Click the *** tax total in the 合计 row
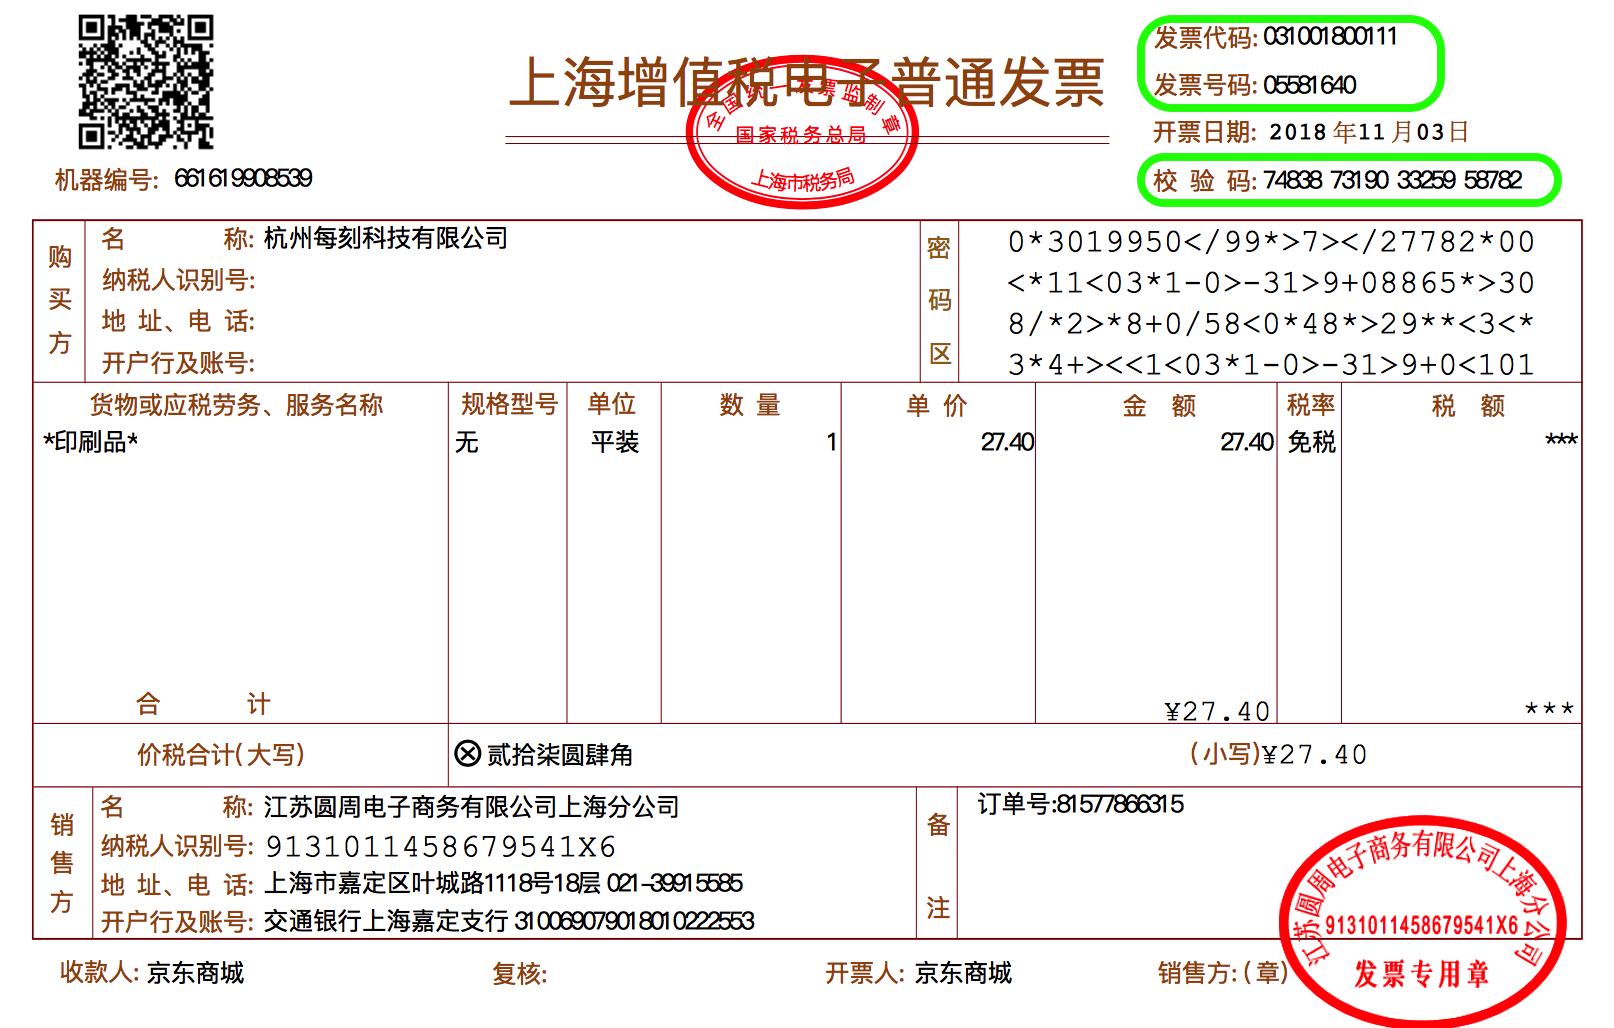Image resolution: width=1614 pixels, height=1028 pixels. point(1549,709)
